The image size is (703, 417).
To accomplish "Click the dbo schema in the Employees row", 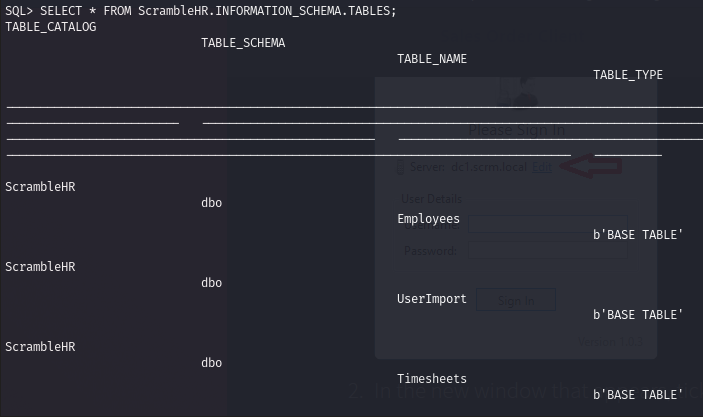I will pos(211,203).
